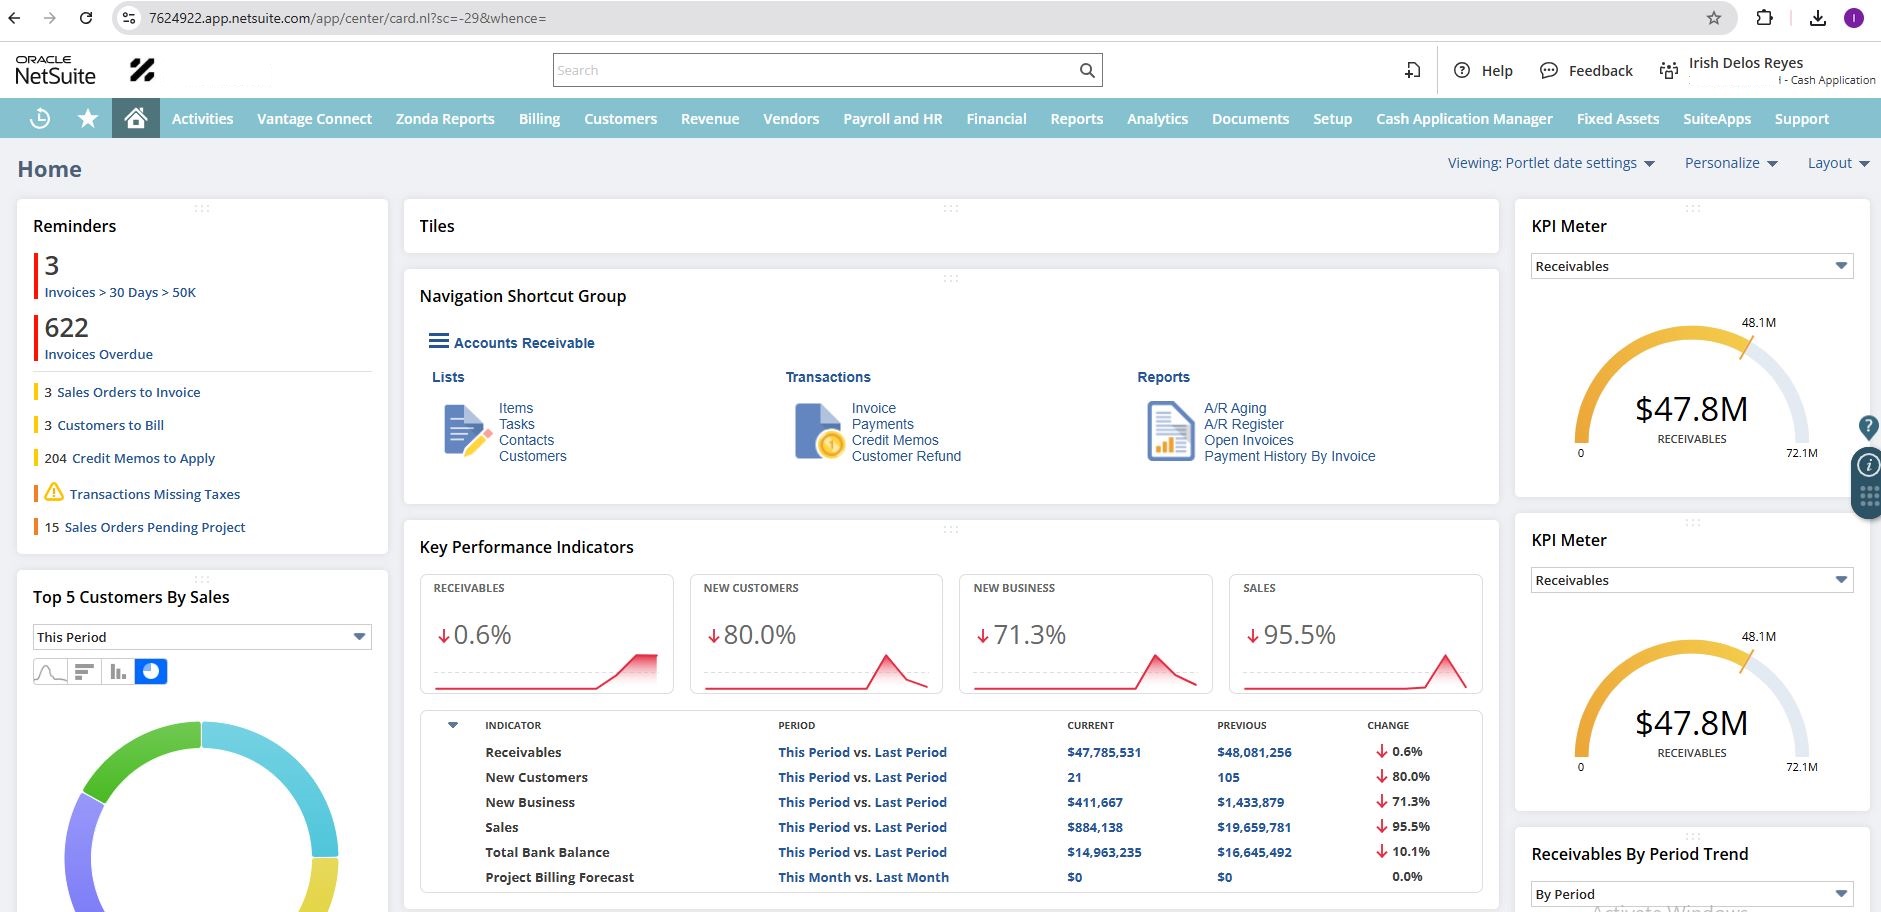Open the Shortcuts star icon
The height and width of the screenshot is (912, 1881).
[x=88, y=118]
